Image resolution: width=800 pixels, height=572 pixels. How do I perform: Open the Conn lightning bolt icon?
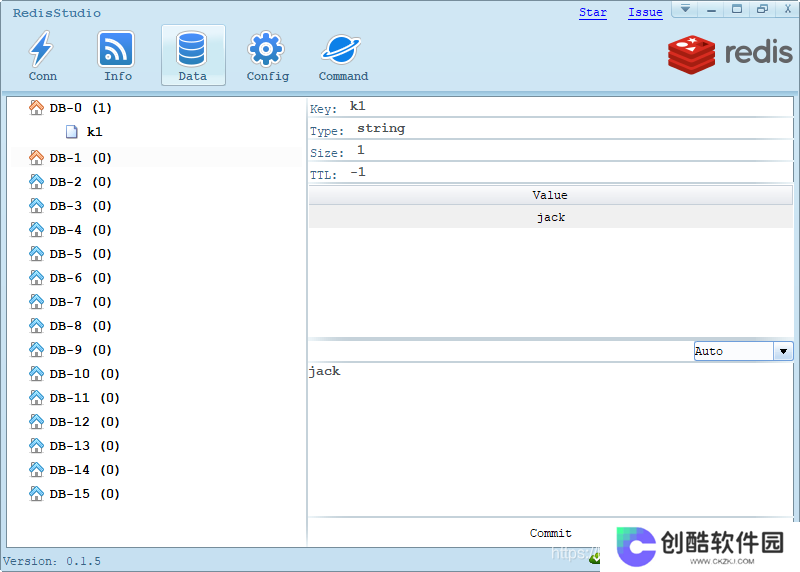[x=41, y=49]
